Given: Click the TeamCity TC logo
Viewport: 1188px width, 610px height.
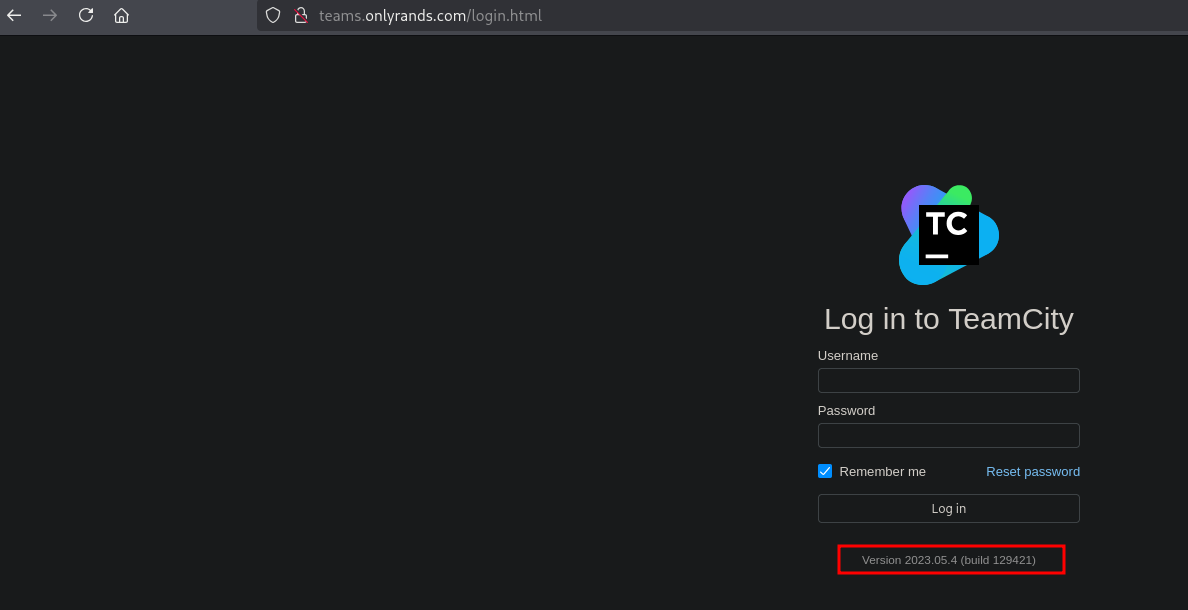Looking at the screenshot, I should click(x=948, y=235).
